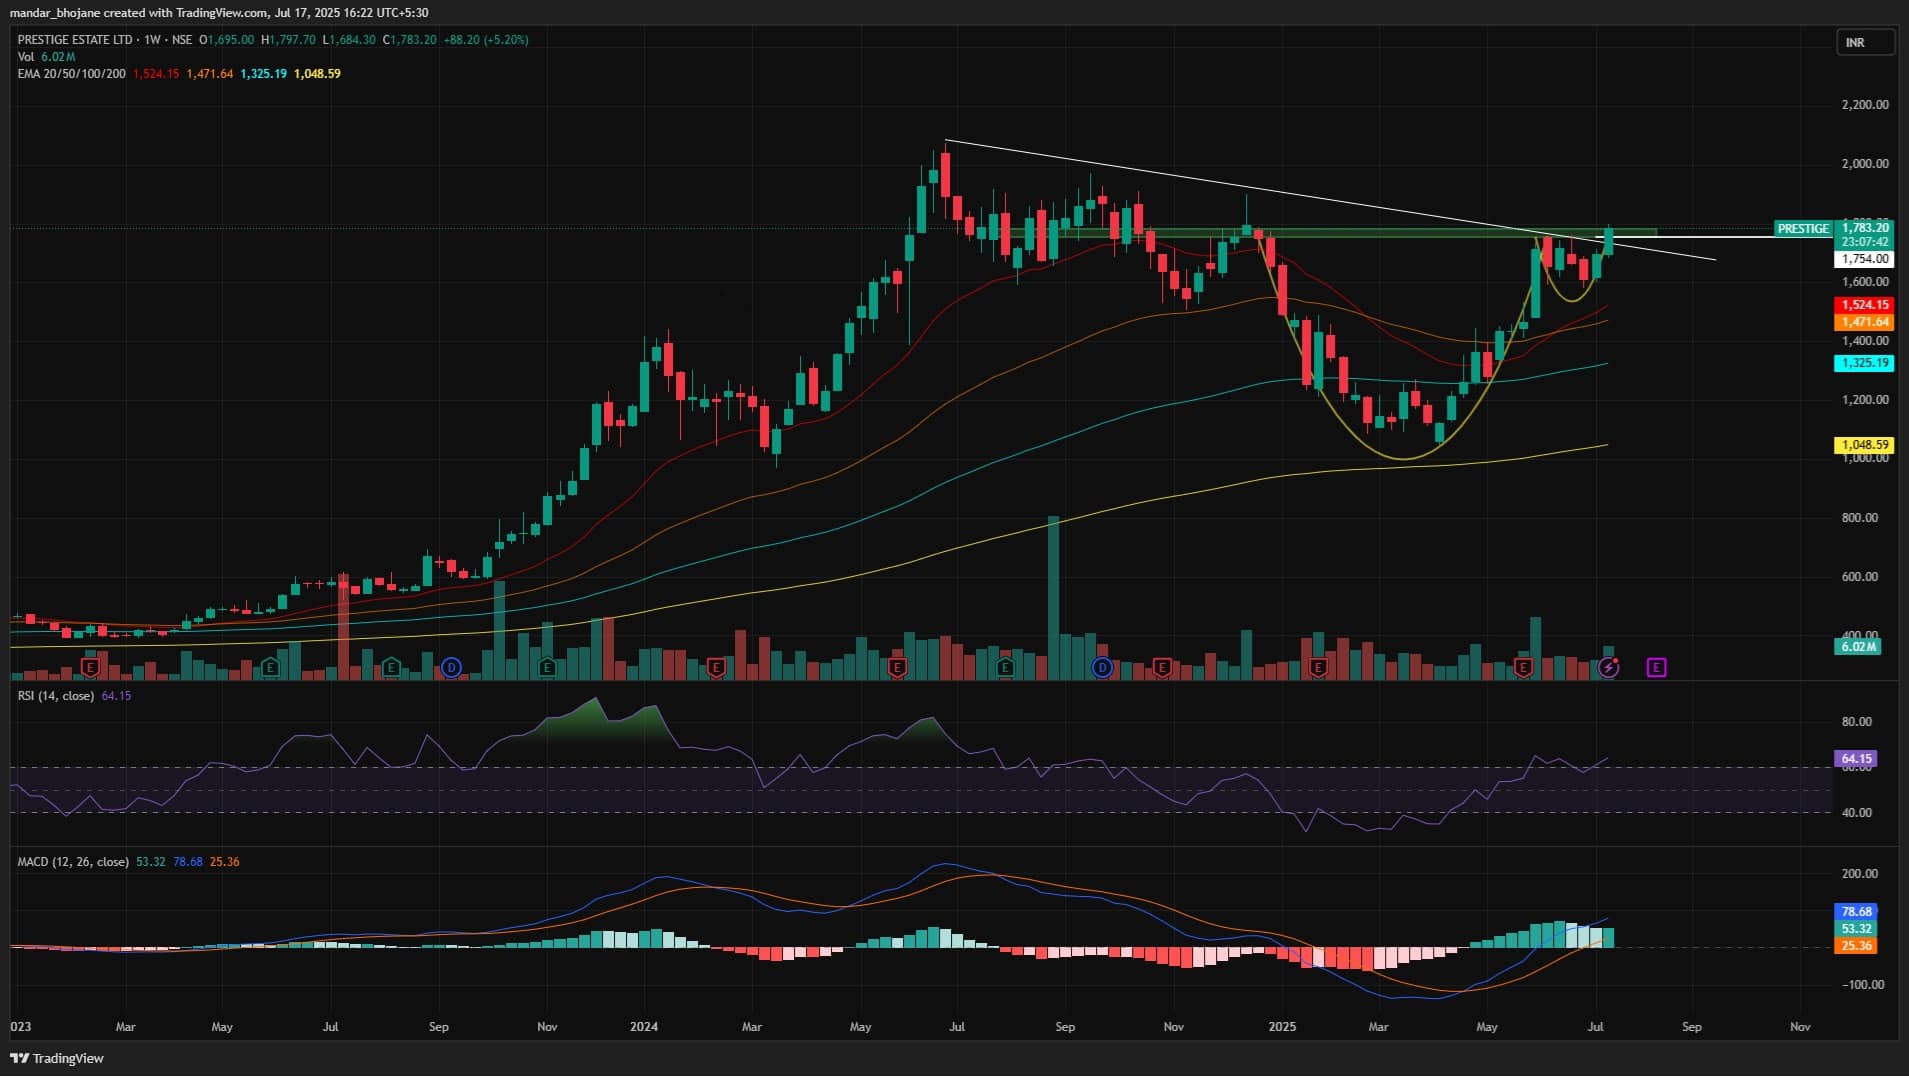1909x1078 pixels.
Task: Click the purple lightning news marker at July 2025
Action: (1608, 667)
